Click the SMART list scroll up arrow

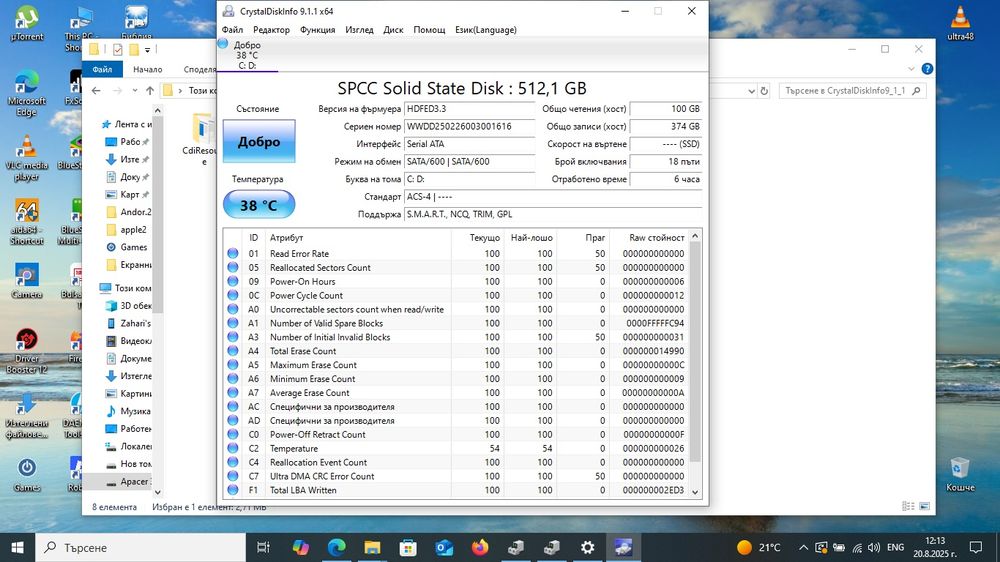pos(695,236)
